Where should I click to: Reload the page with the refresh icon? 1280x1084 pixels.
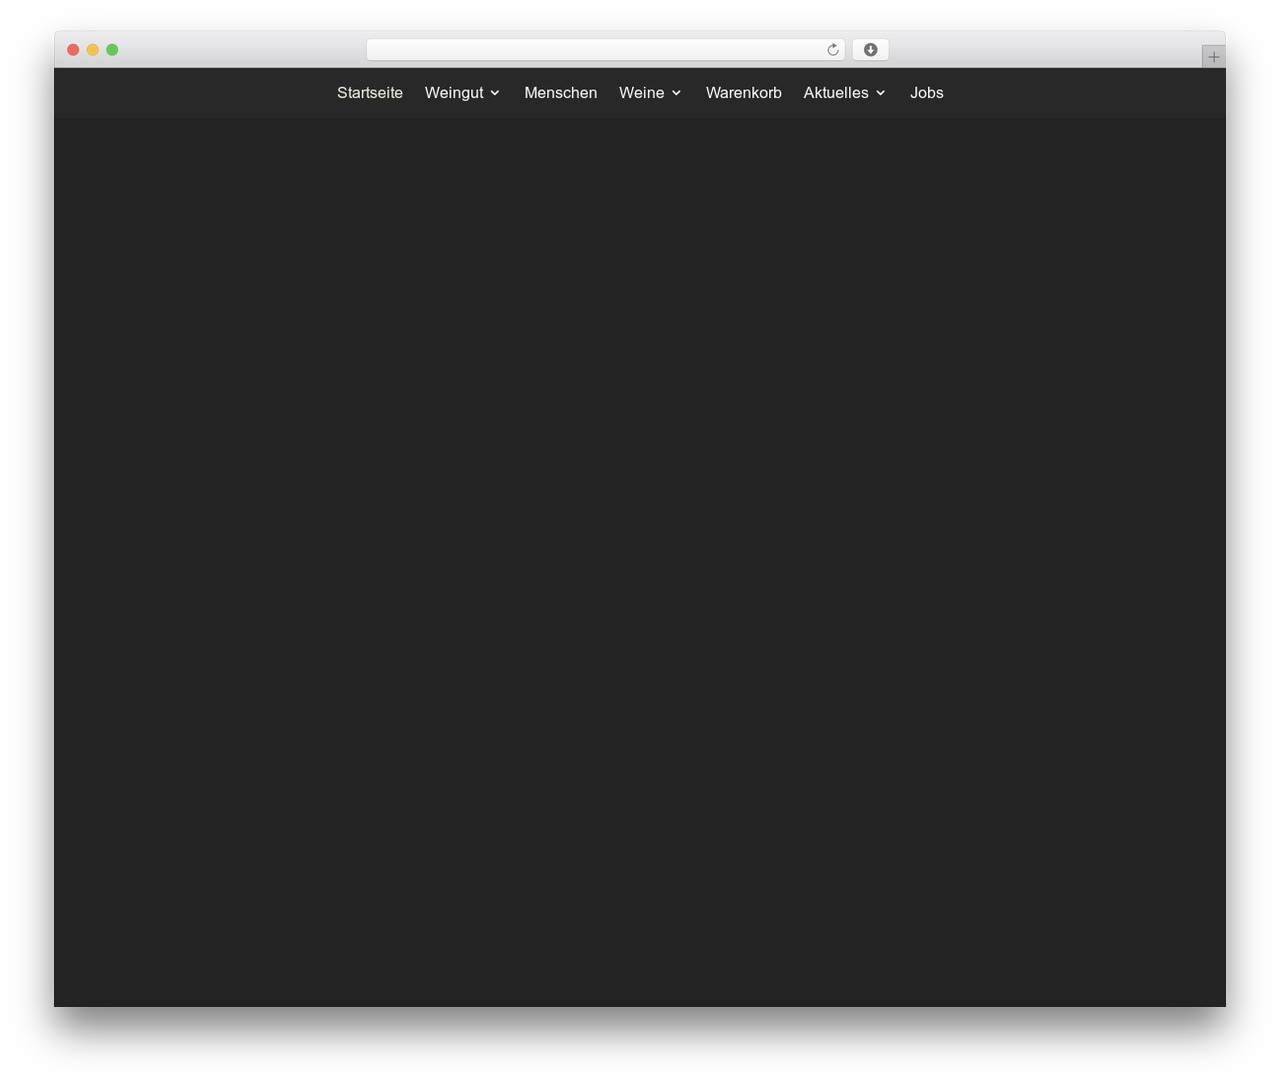(832, 50)
